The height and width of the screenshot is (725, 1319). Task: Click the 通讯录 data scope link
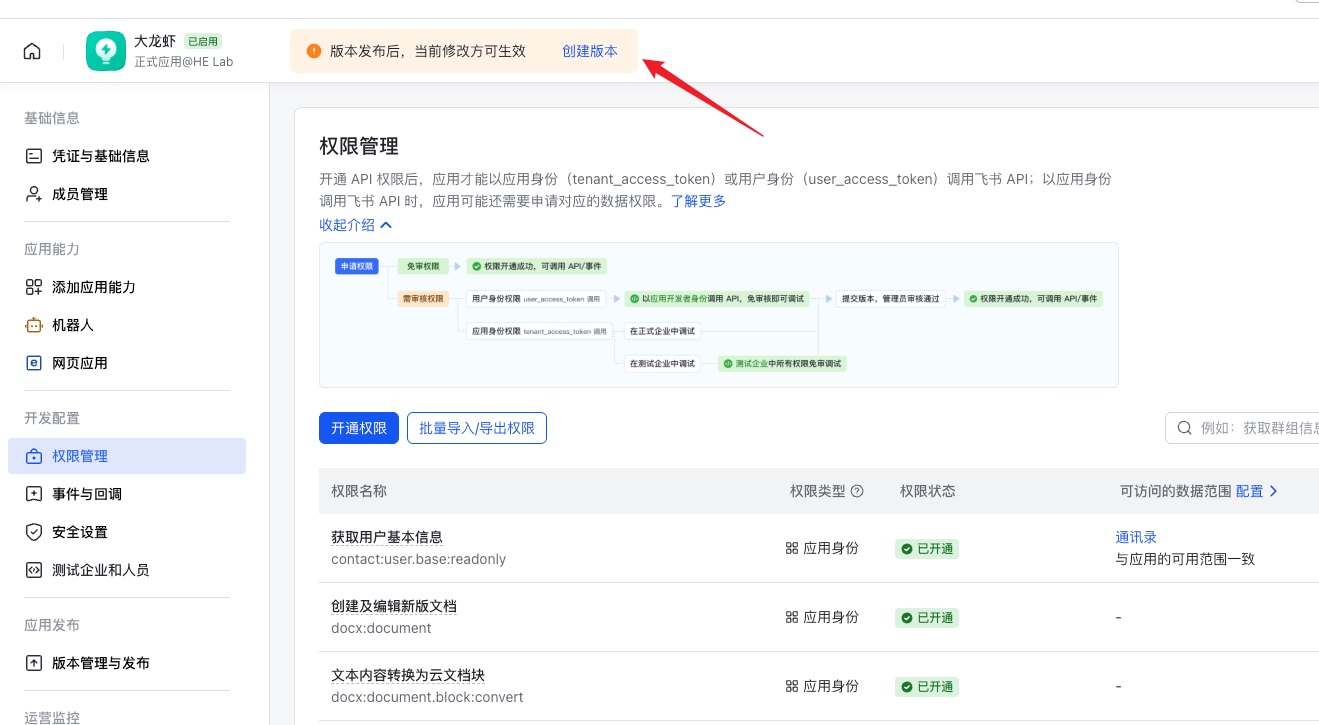coord(1136,537)
